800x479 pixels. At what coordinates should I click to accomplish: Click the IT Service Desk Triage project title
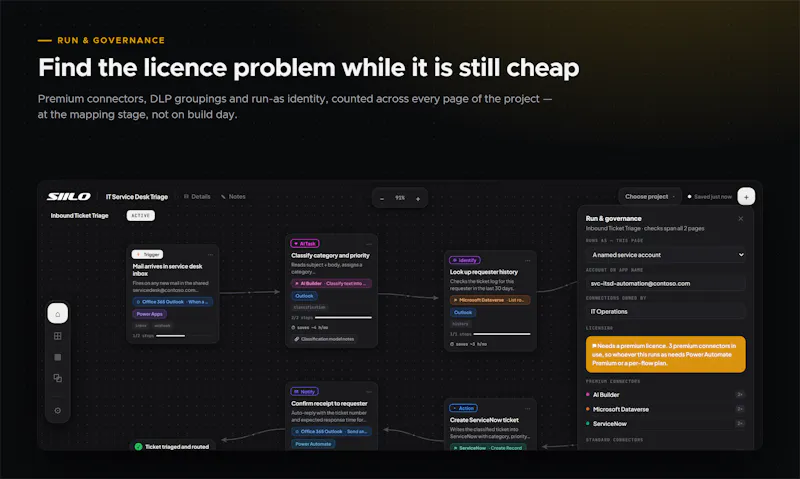(137, 197)
